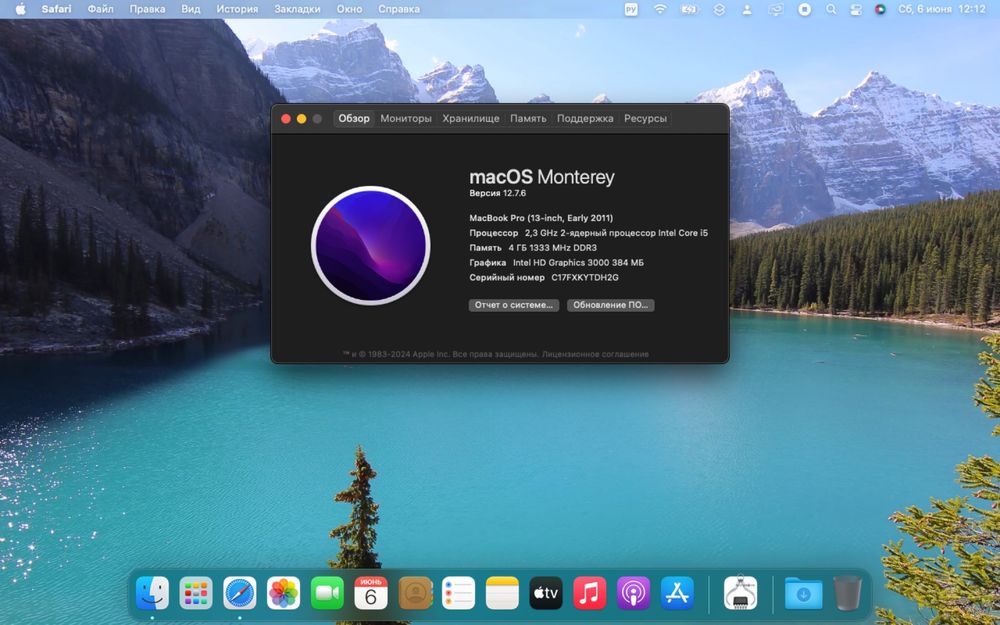Open the Apple menu
1000x625 pixels.
tap(20, 9)
